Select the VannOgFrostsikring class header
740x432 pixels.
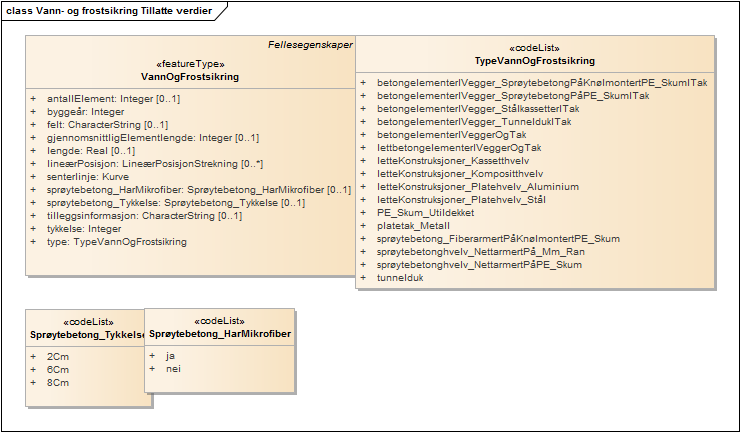point(190,76)
